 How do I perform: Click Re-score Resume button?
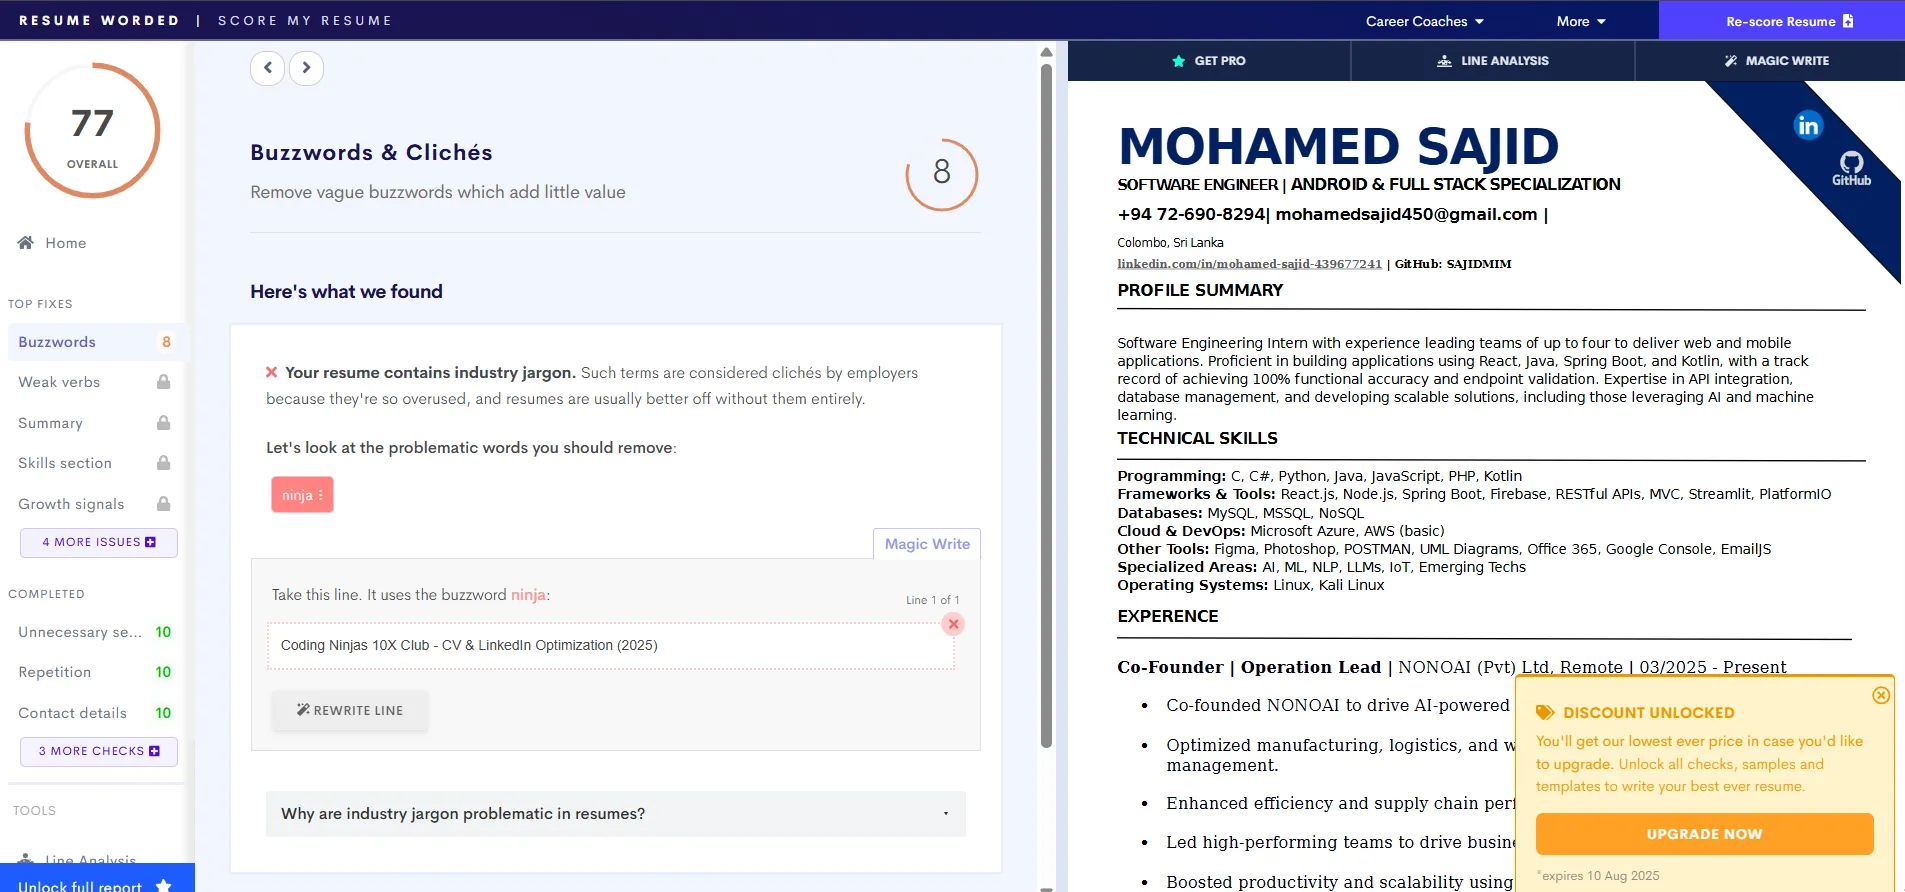click(x=1782, y=21)
